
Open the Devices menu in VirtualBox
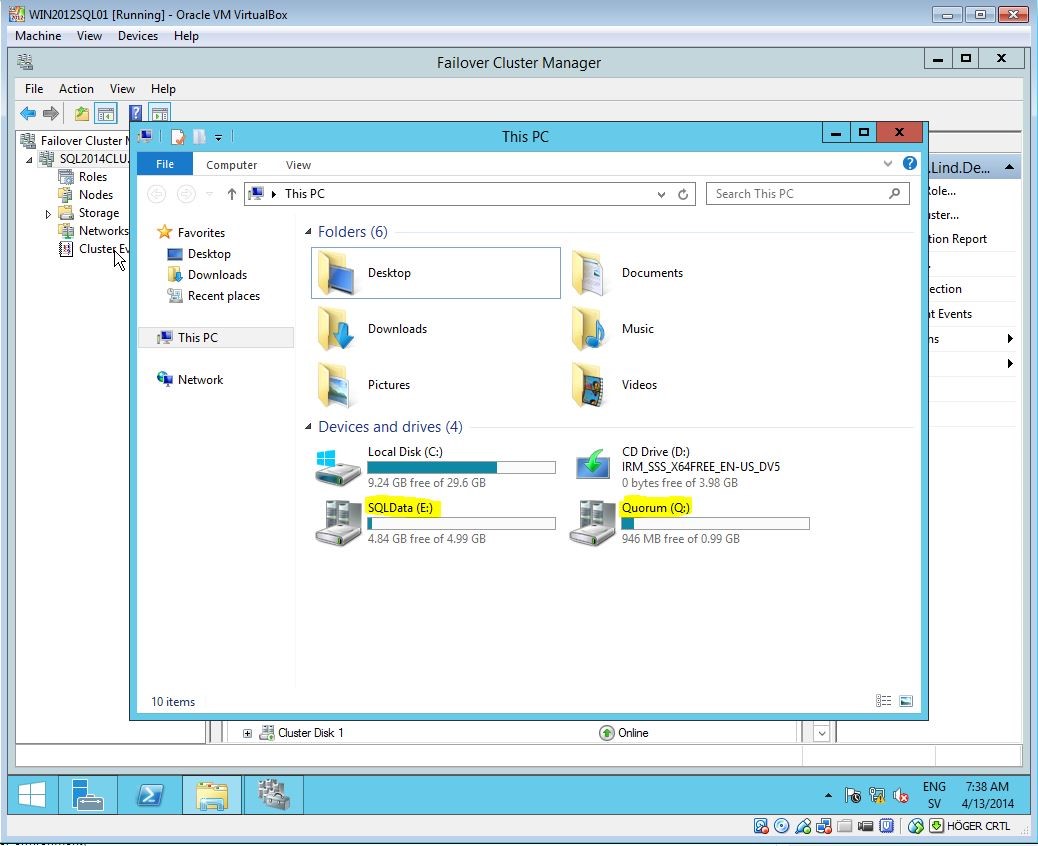[x=137, y=36]
